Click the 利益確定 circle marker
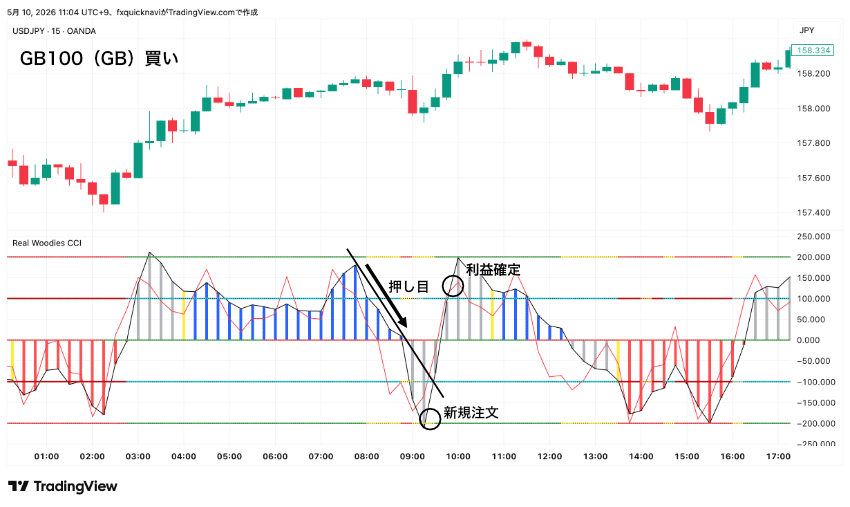Screen dimensions: 850x507 [453, 285]
